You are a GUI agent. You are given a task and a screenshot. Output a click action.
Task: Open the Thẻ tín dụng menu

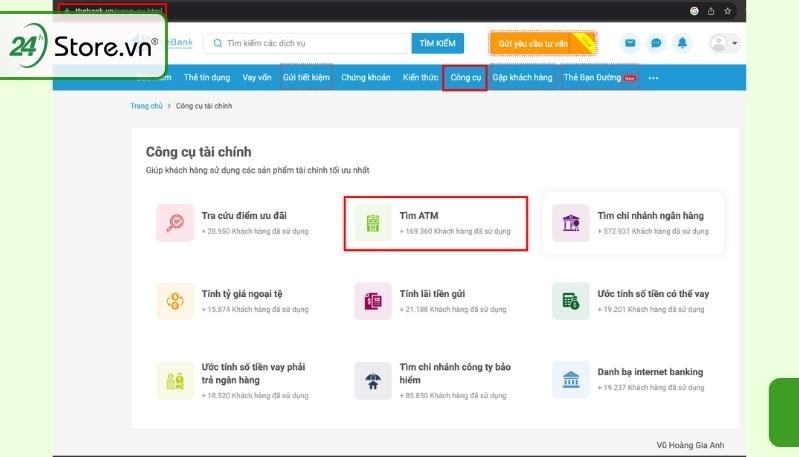[207, 77]
